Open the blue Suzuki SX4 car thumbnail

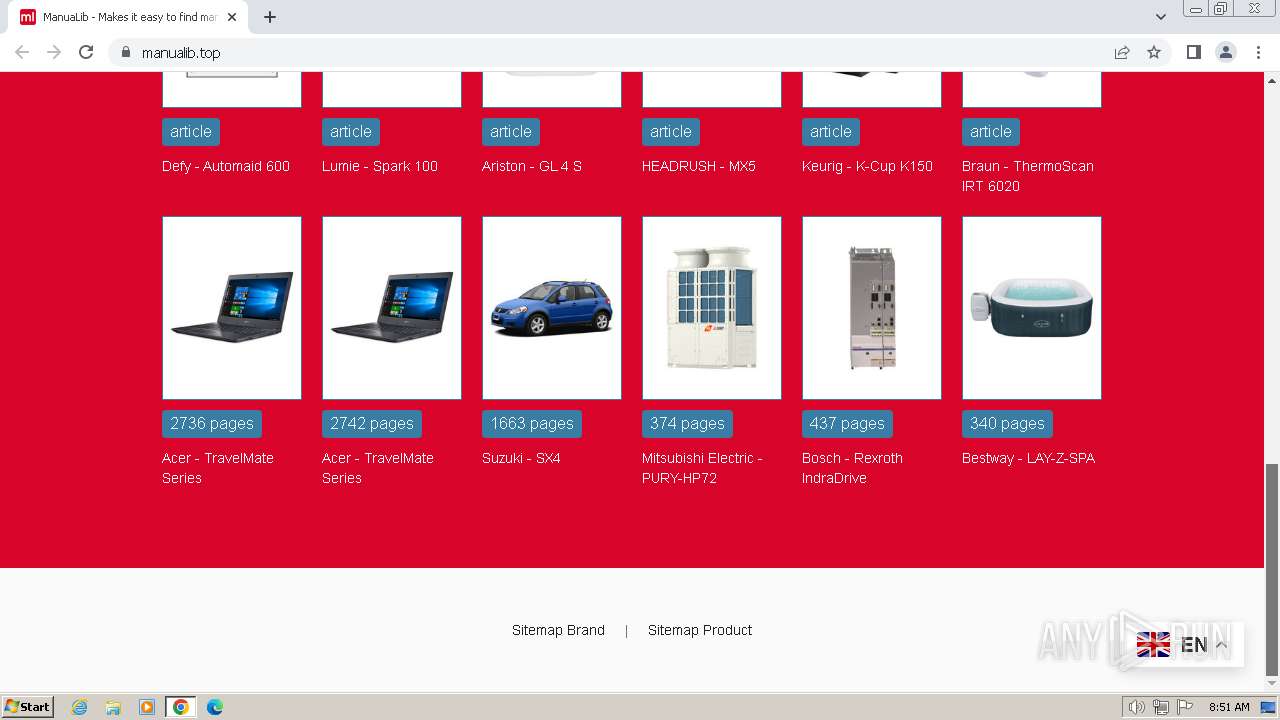552,308
